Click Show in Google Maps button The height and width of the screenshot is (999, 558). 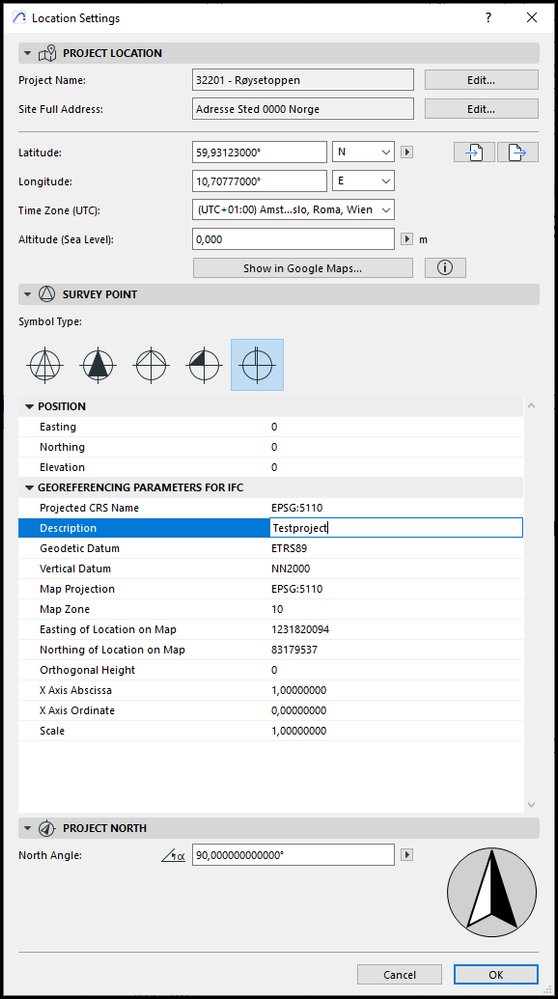(303, 268)
